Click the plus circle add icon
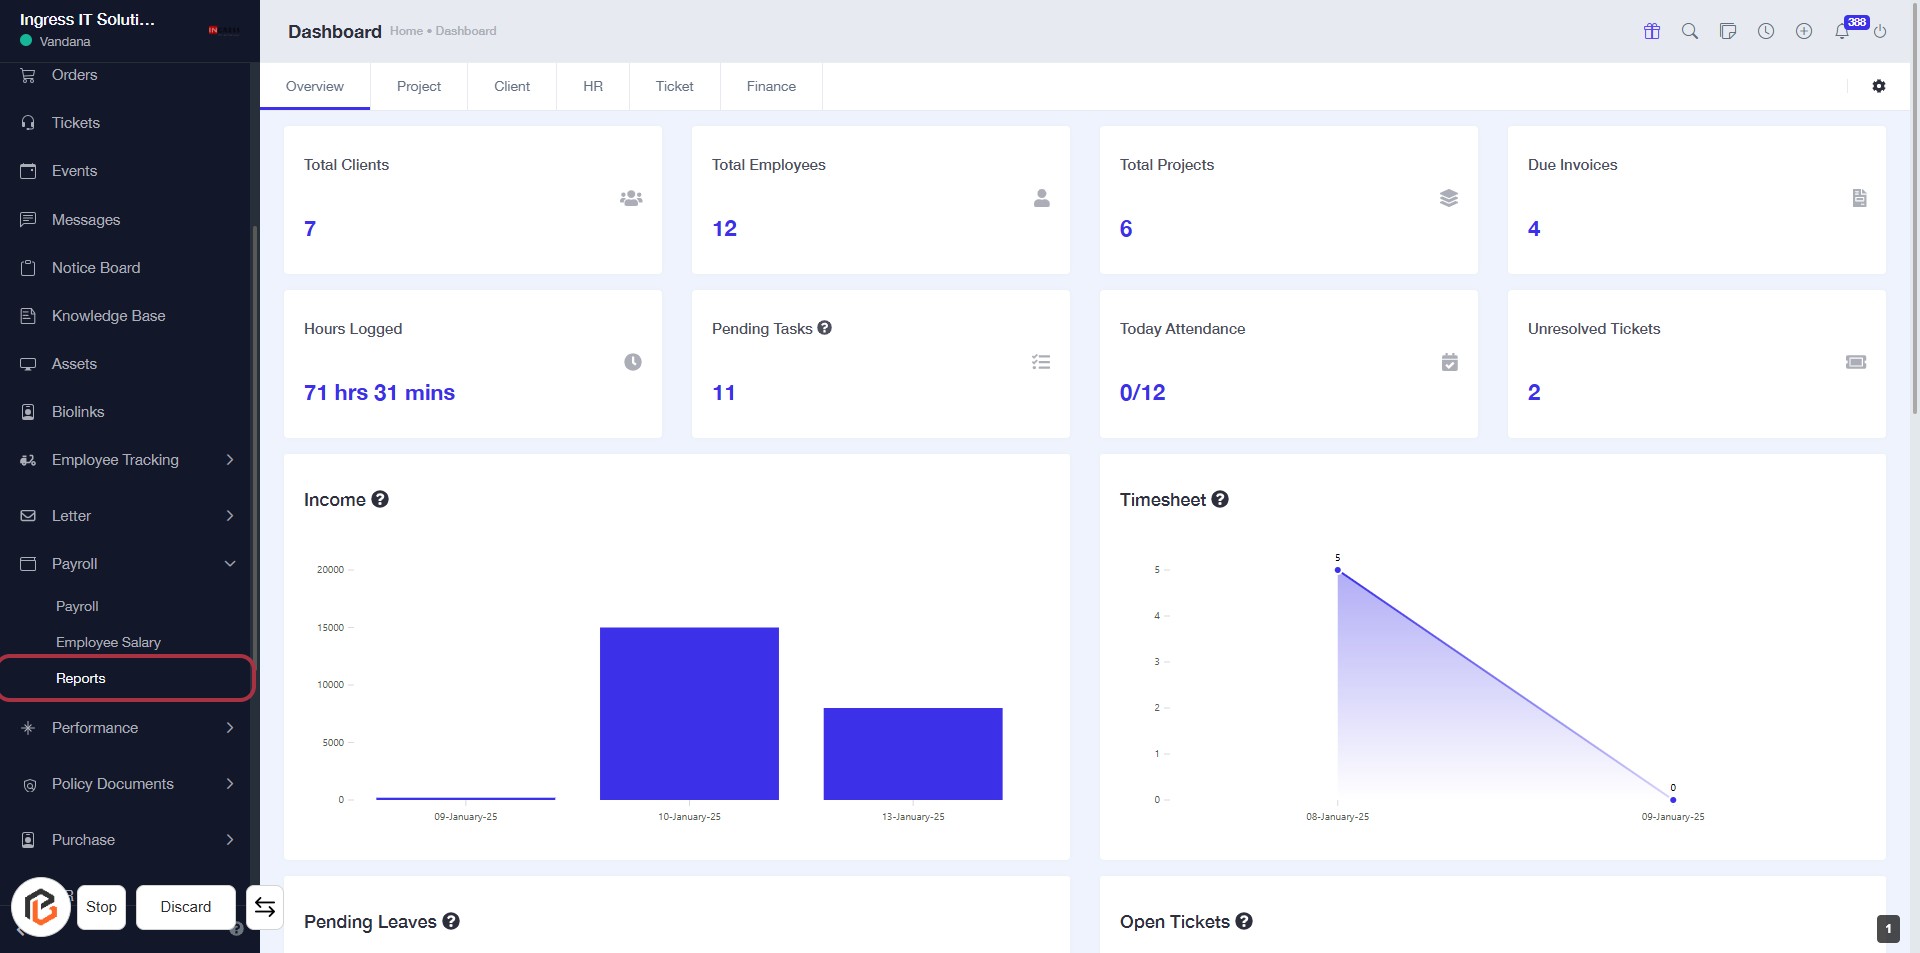Viewport: 1920px width, 953px height. 1804,31
